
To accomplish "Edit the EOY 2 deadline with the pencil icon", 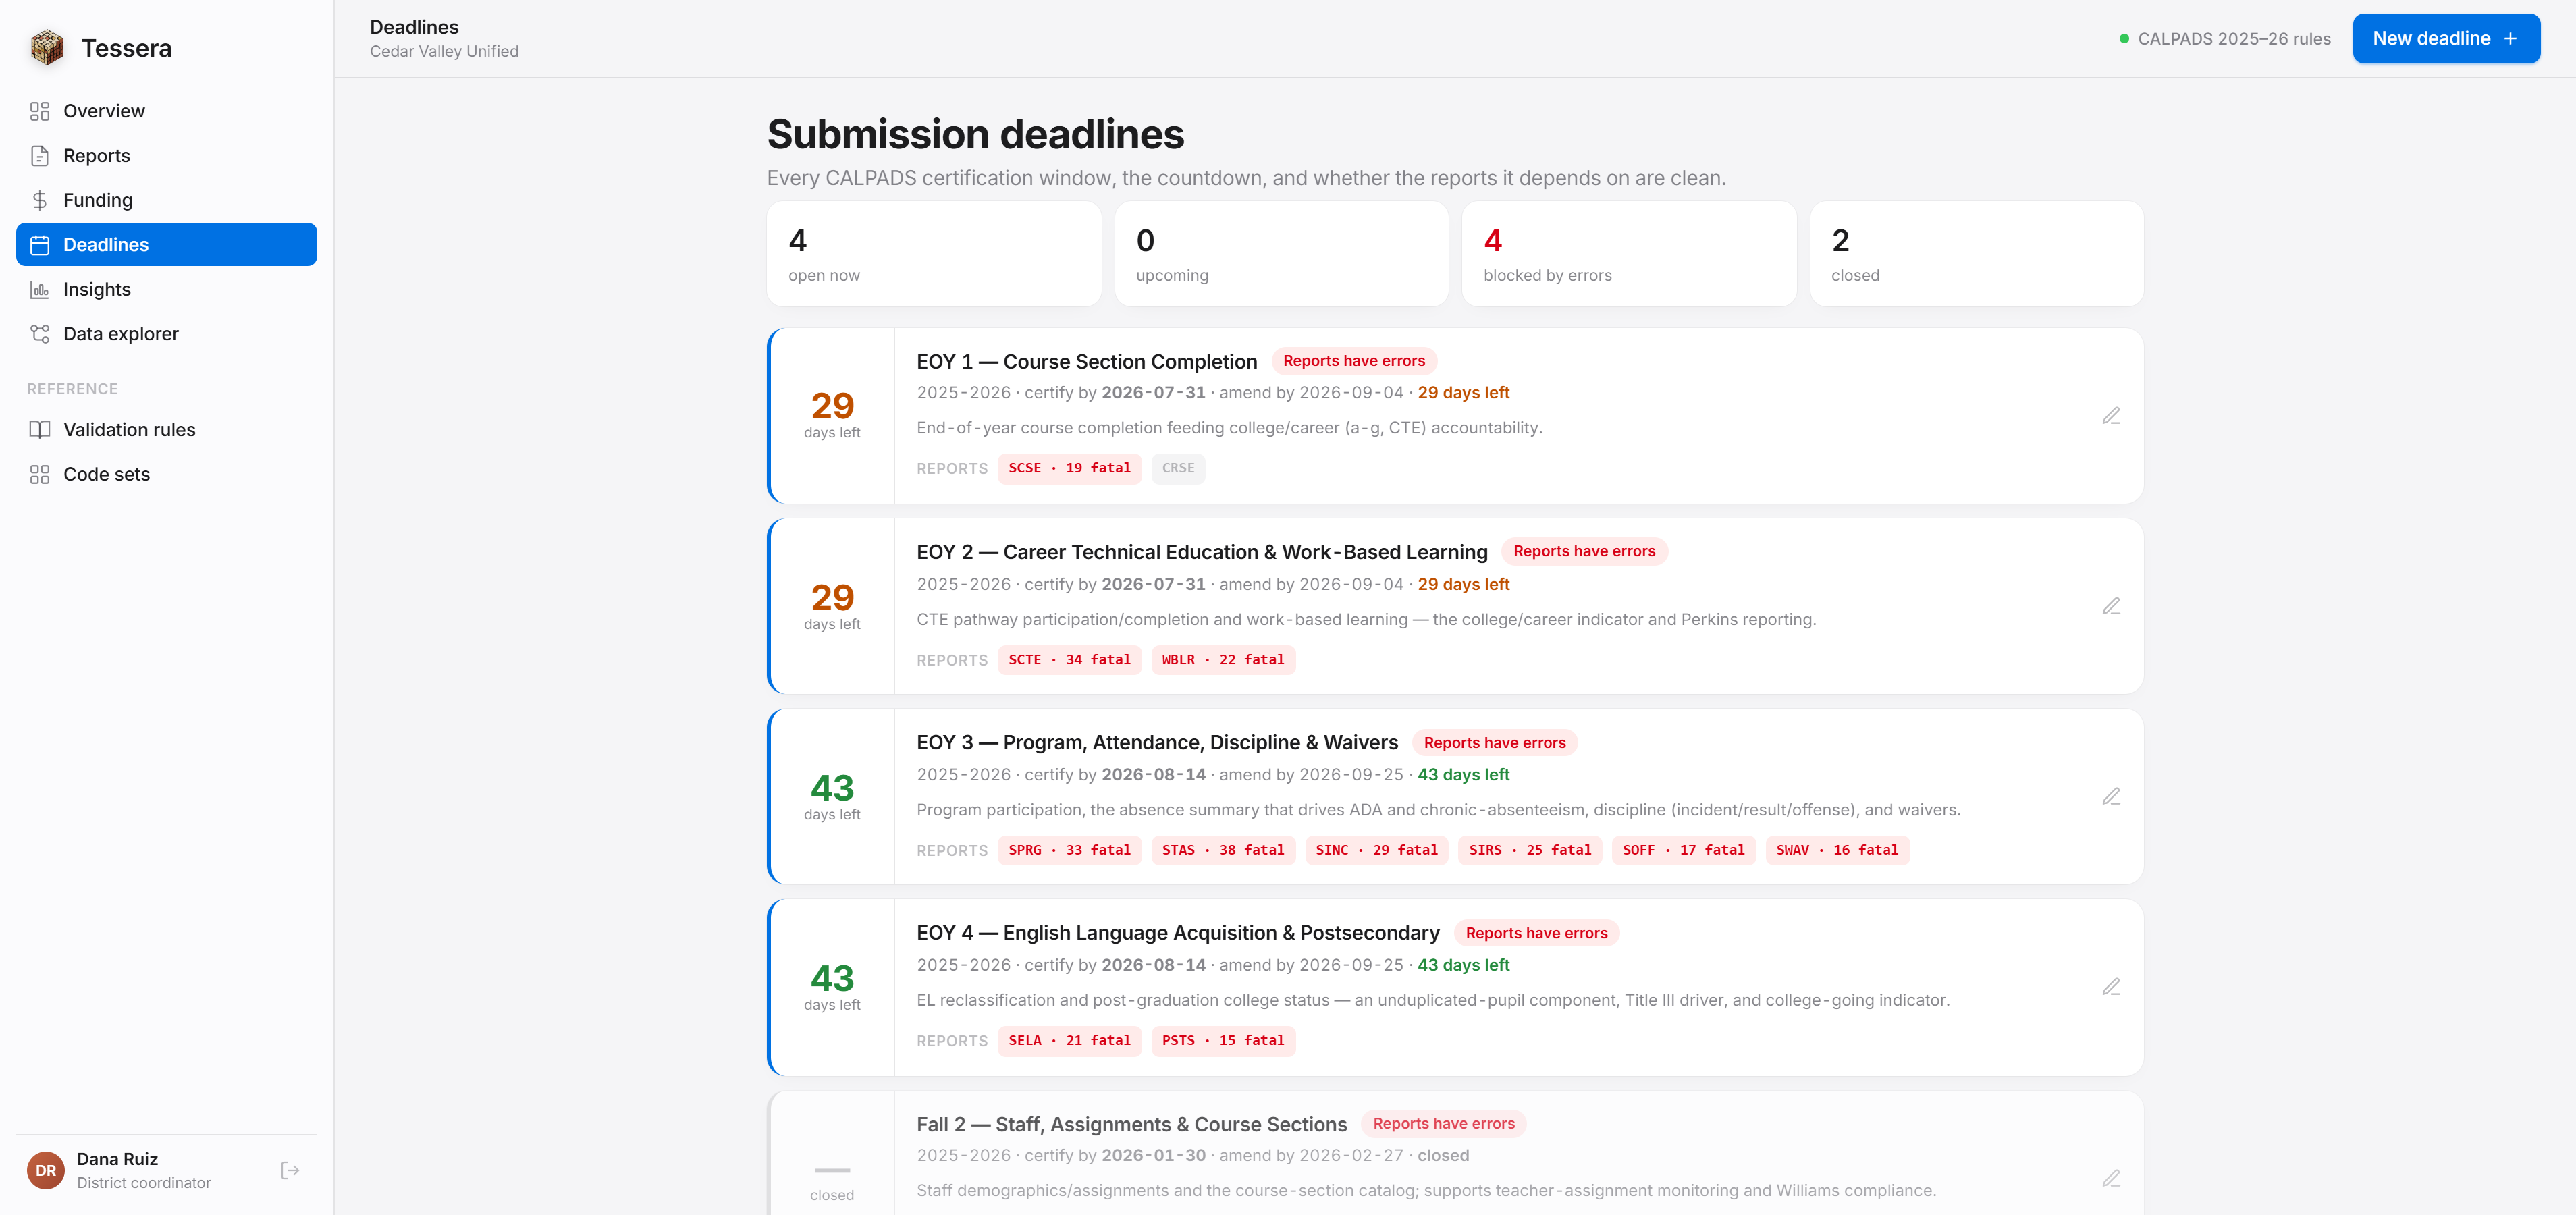I will 2111,606.
